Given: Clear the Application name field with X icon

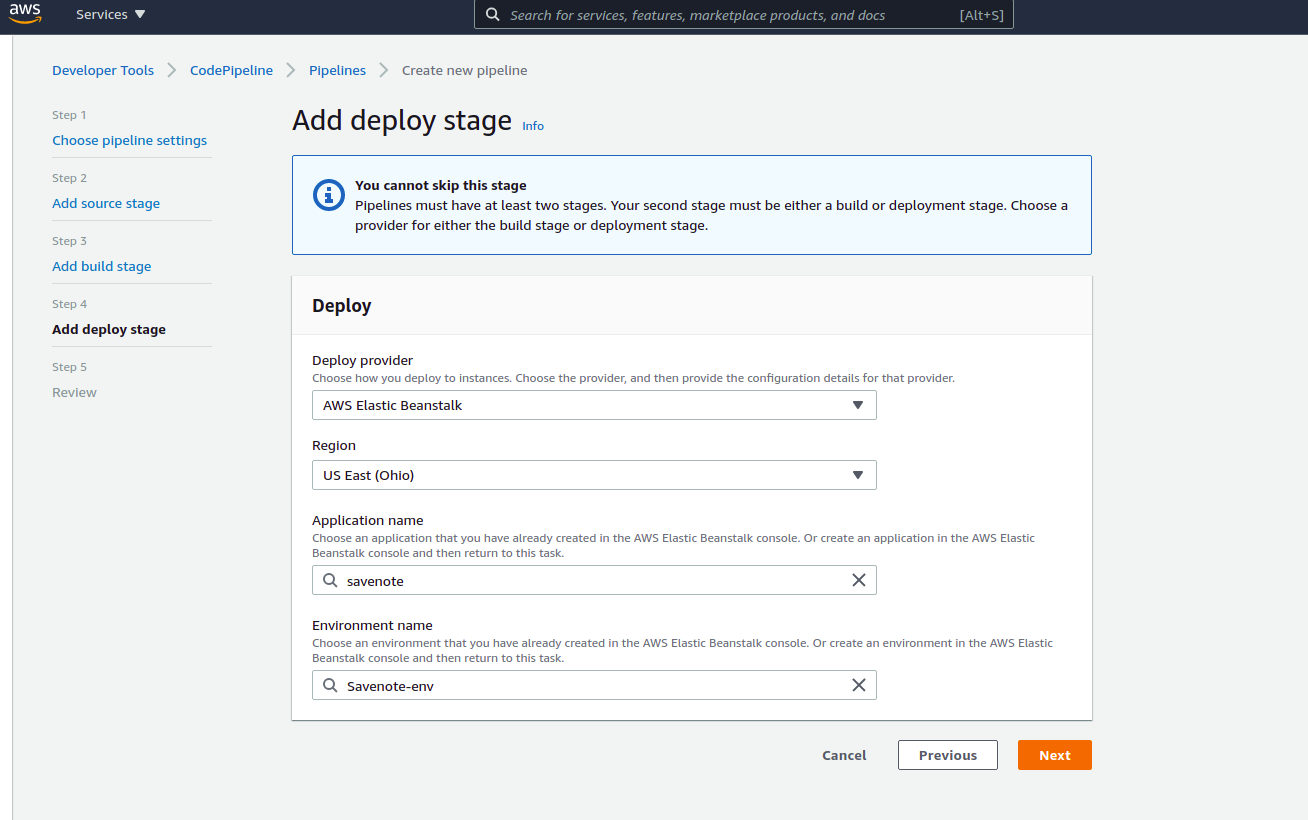Looking at the screenshot, I should coord(858,580).
